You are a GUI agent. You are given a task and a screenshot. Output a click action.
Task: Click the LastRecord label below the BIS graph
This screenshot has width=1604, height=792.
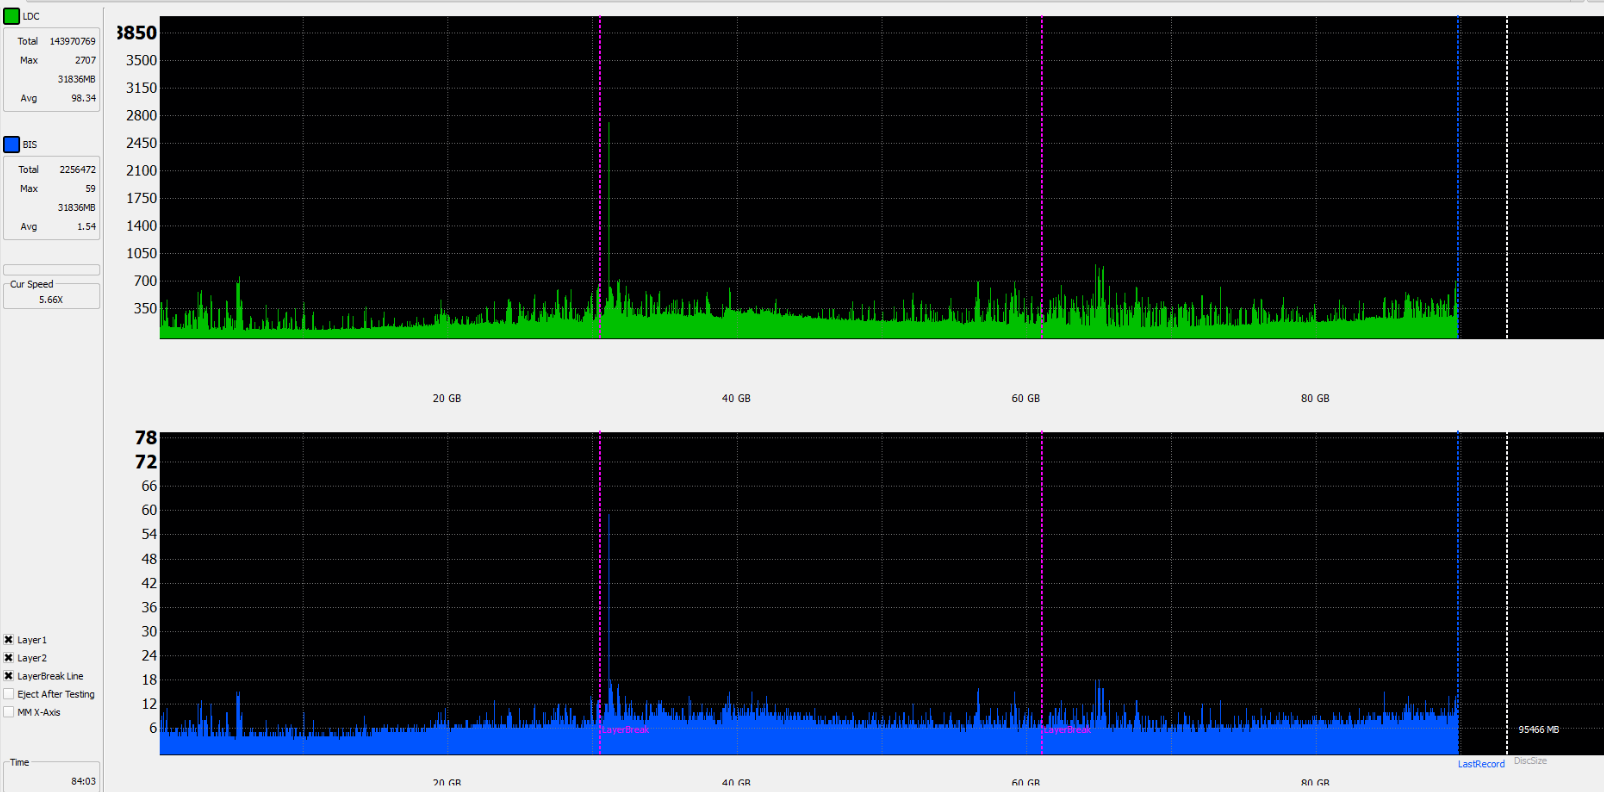(1481, 764)
